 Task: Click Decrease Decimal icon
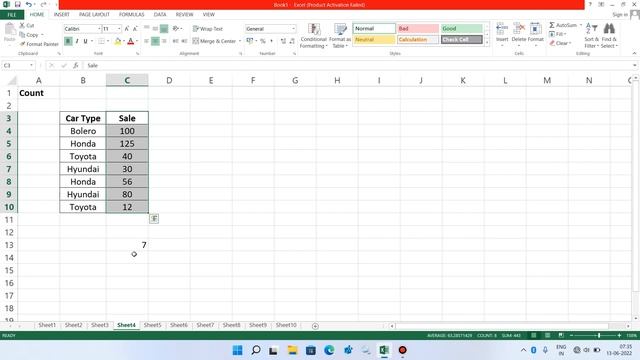[x=292, y=41]
